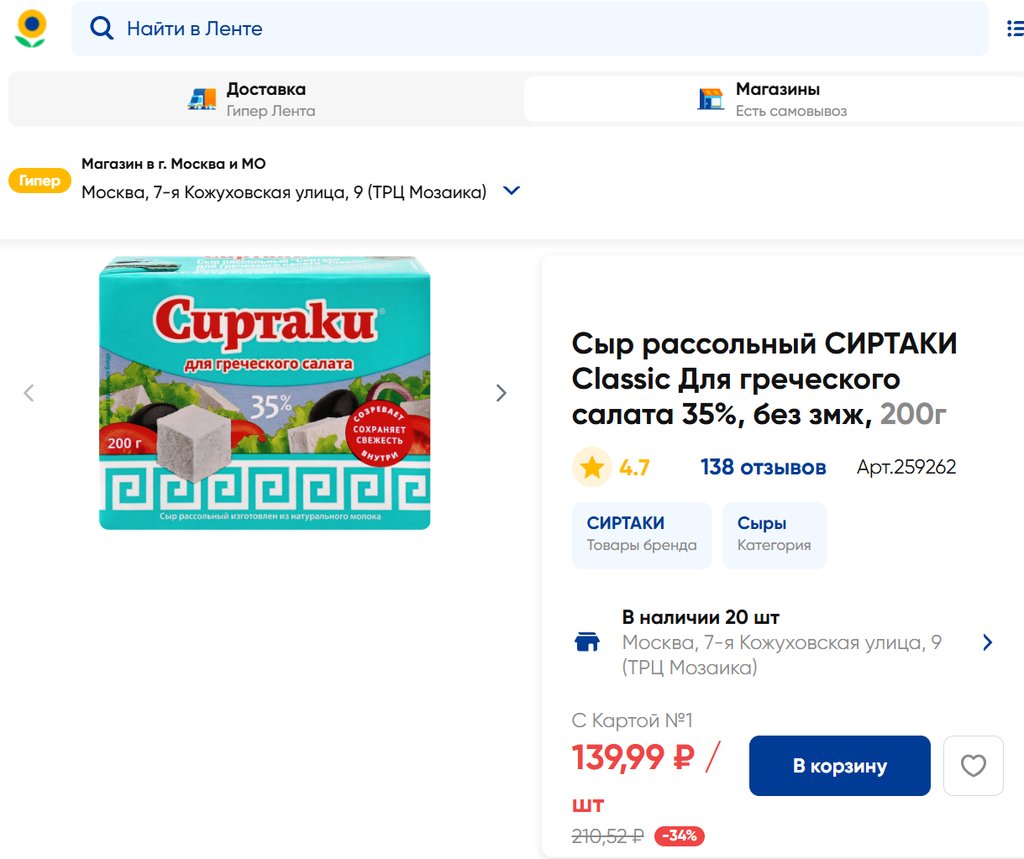Open store availability details arrow

pyautogui.click(x=987, y=642)
